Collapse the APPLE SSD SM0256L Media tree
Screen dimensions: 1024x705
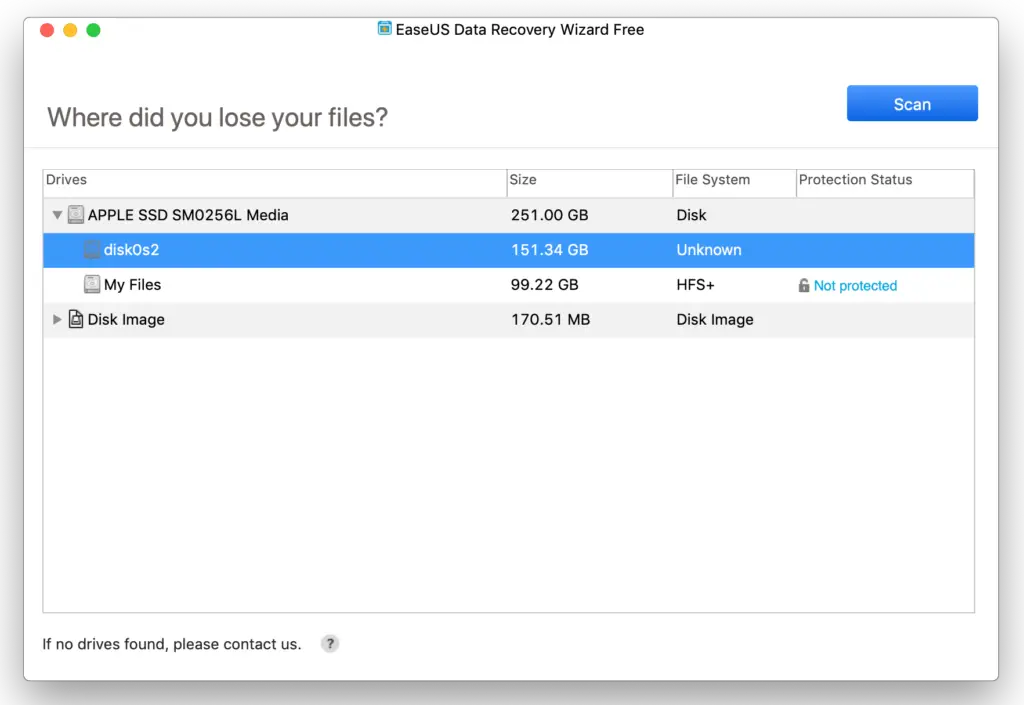click(x=57, y=215)
